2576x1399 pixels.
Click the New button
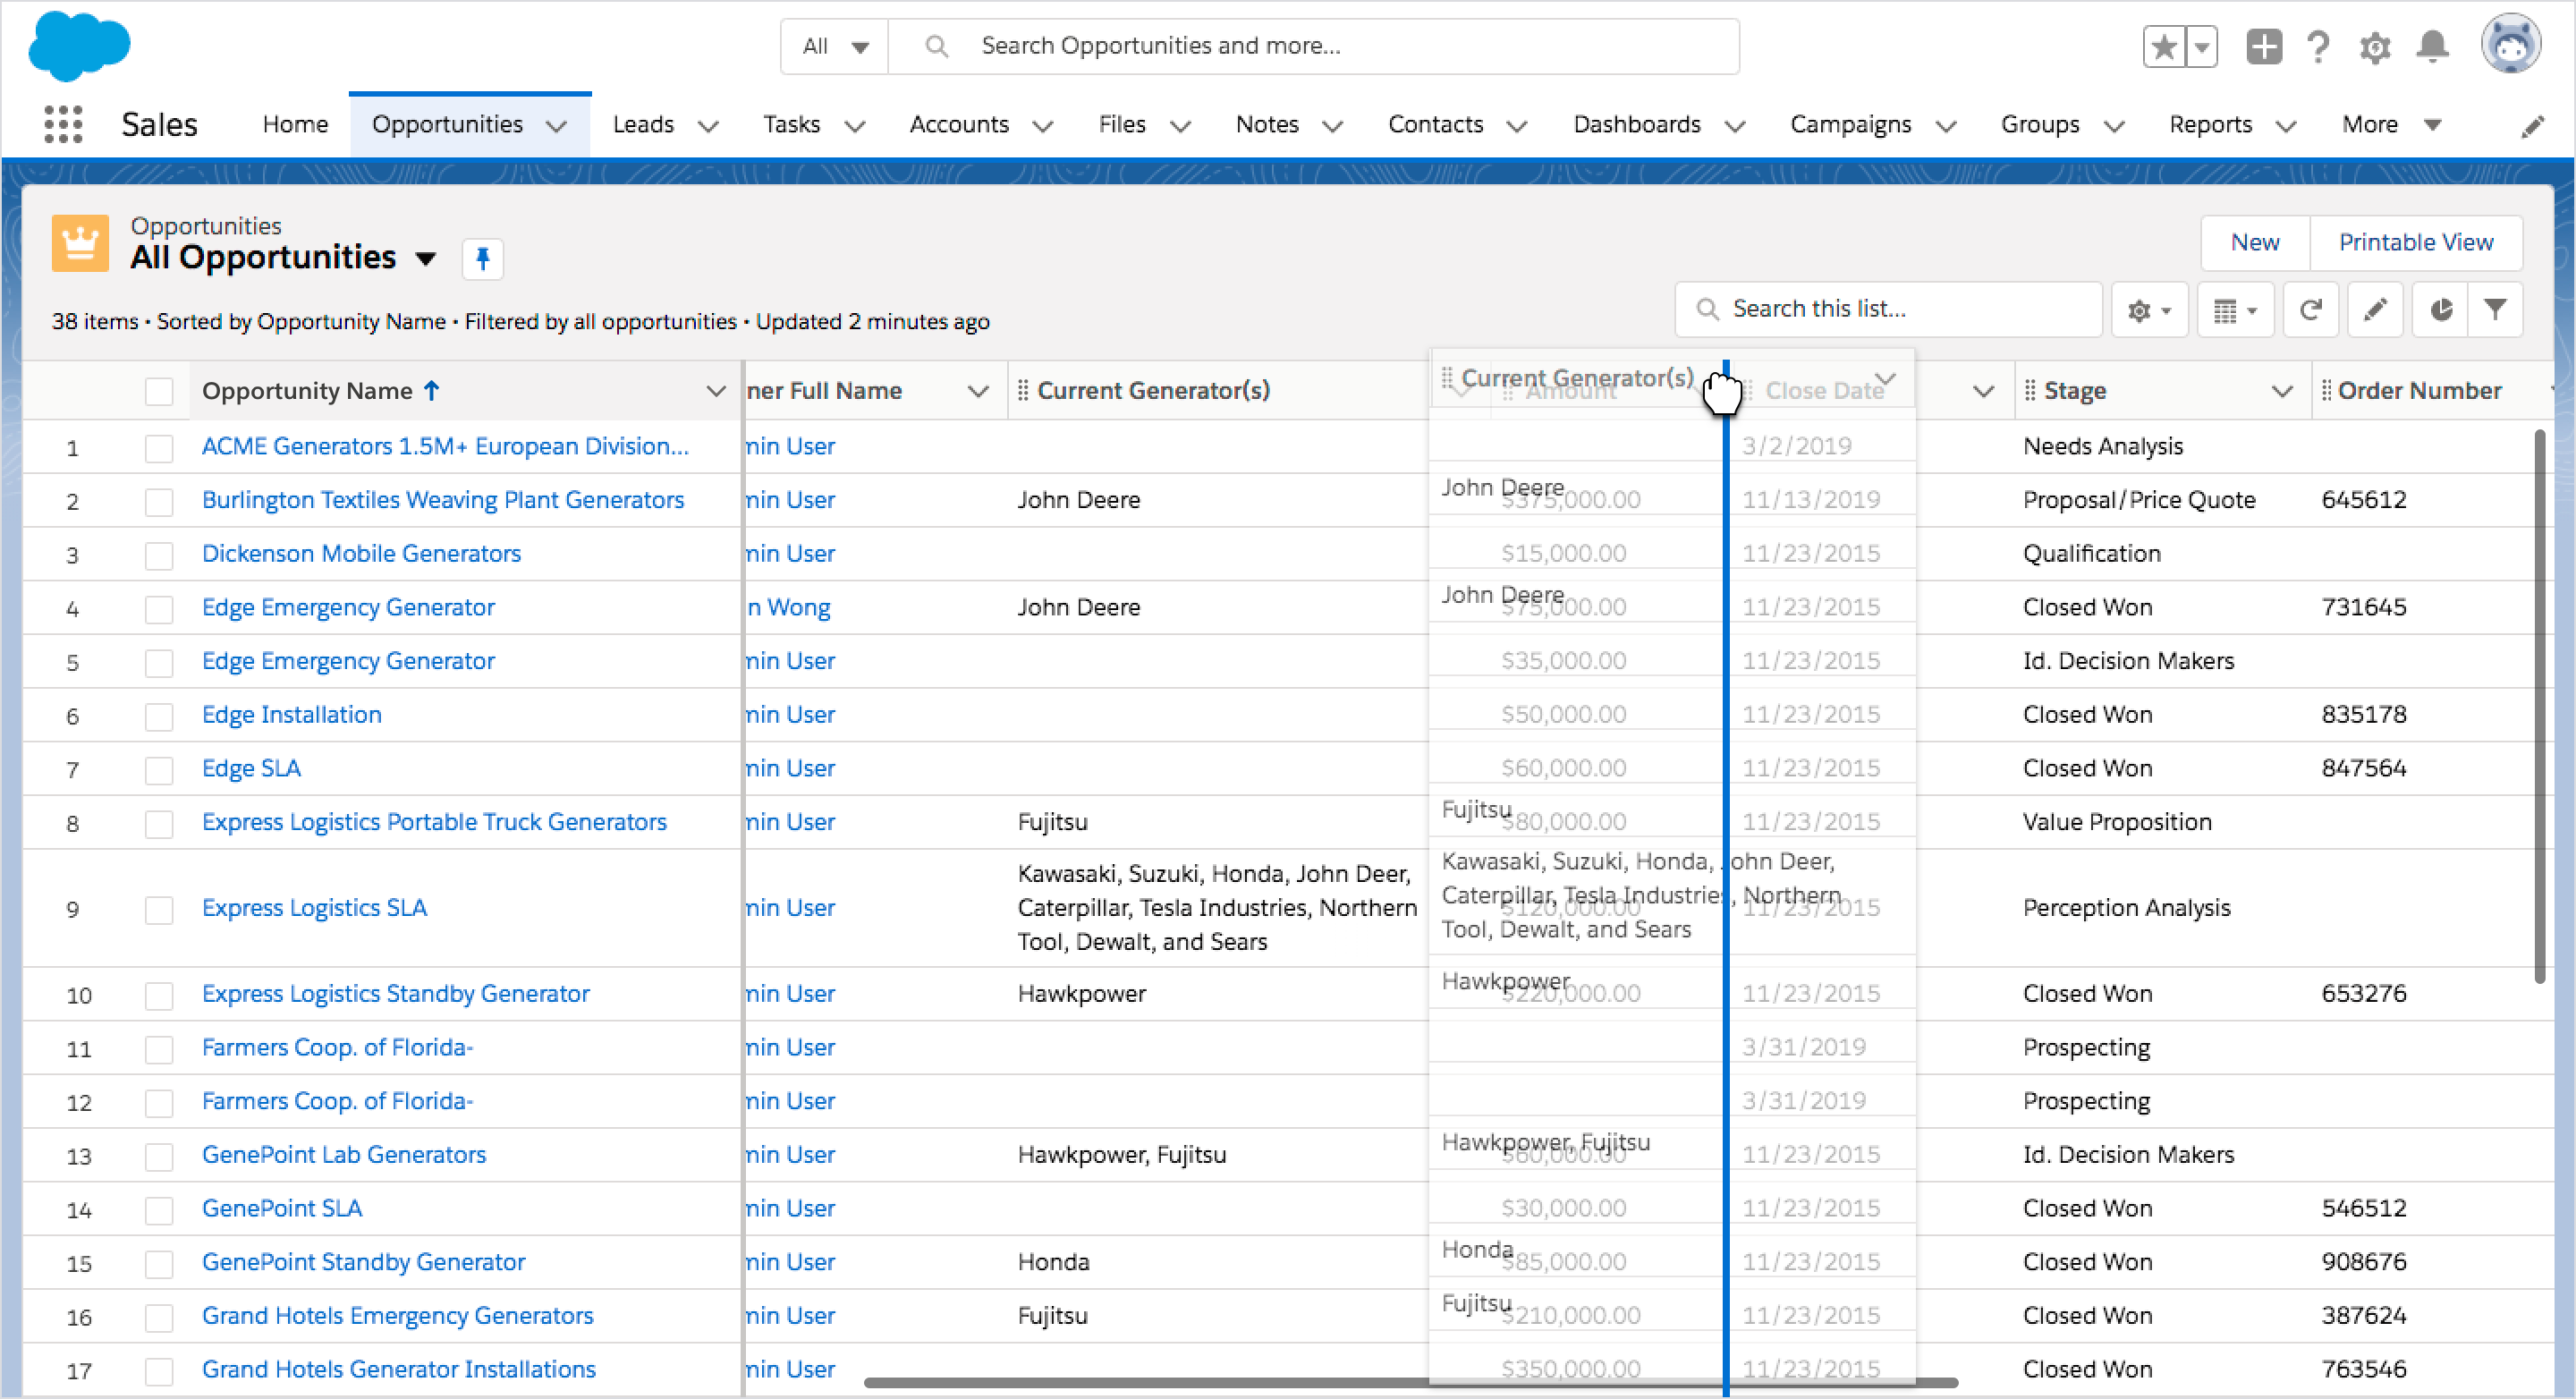click(2254, 243)
